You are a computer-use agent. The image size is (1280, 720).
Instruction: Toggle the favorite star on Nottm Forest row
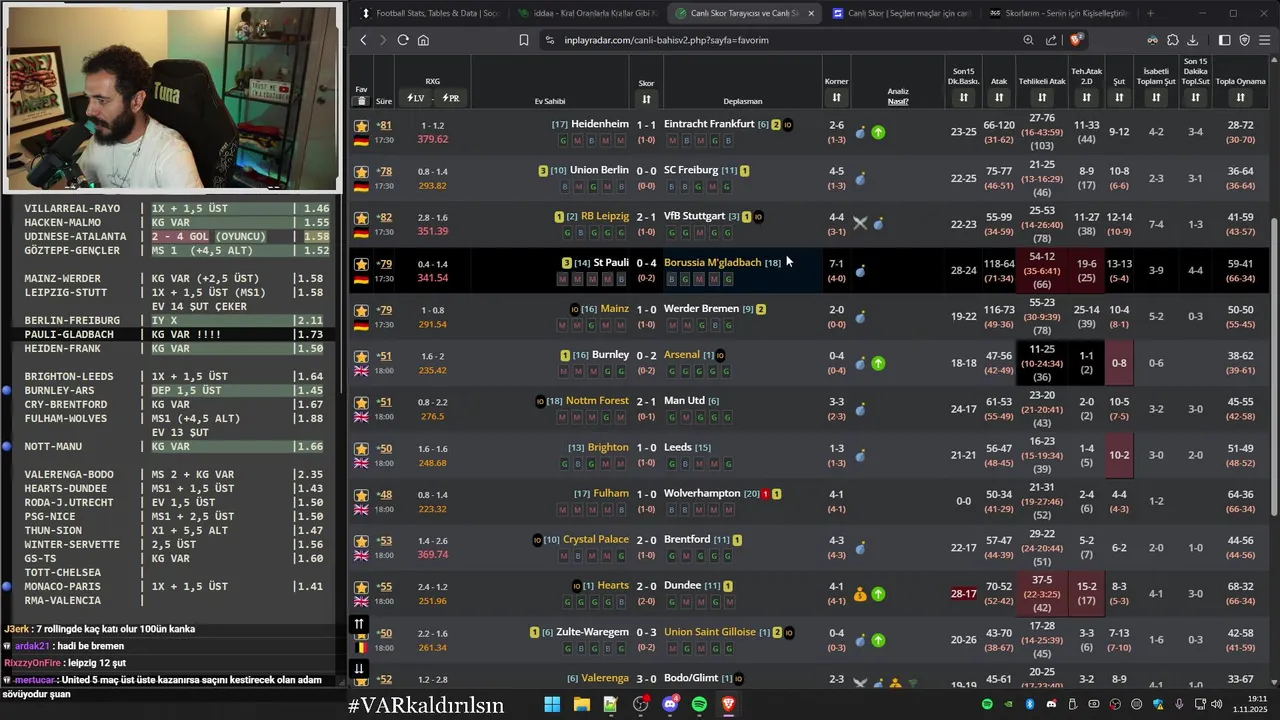click(361, 403)
